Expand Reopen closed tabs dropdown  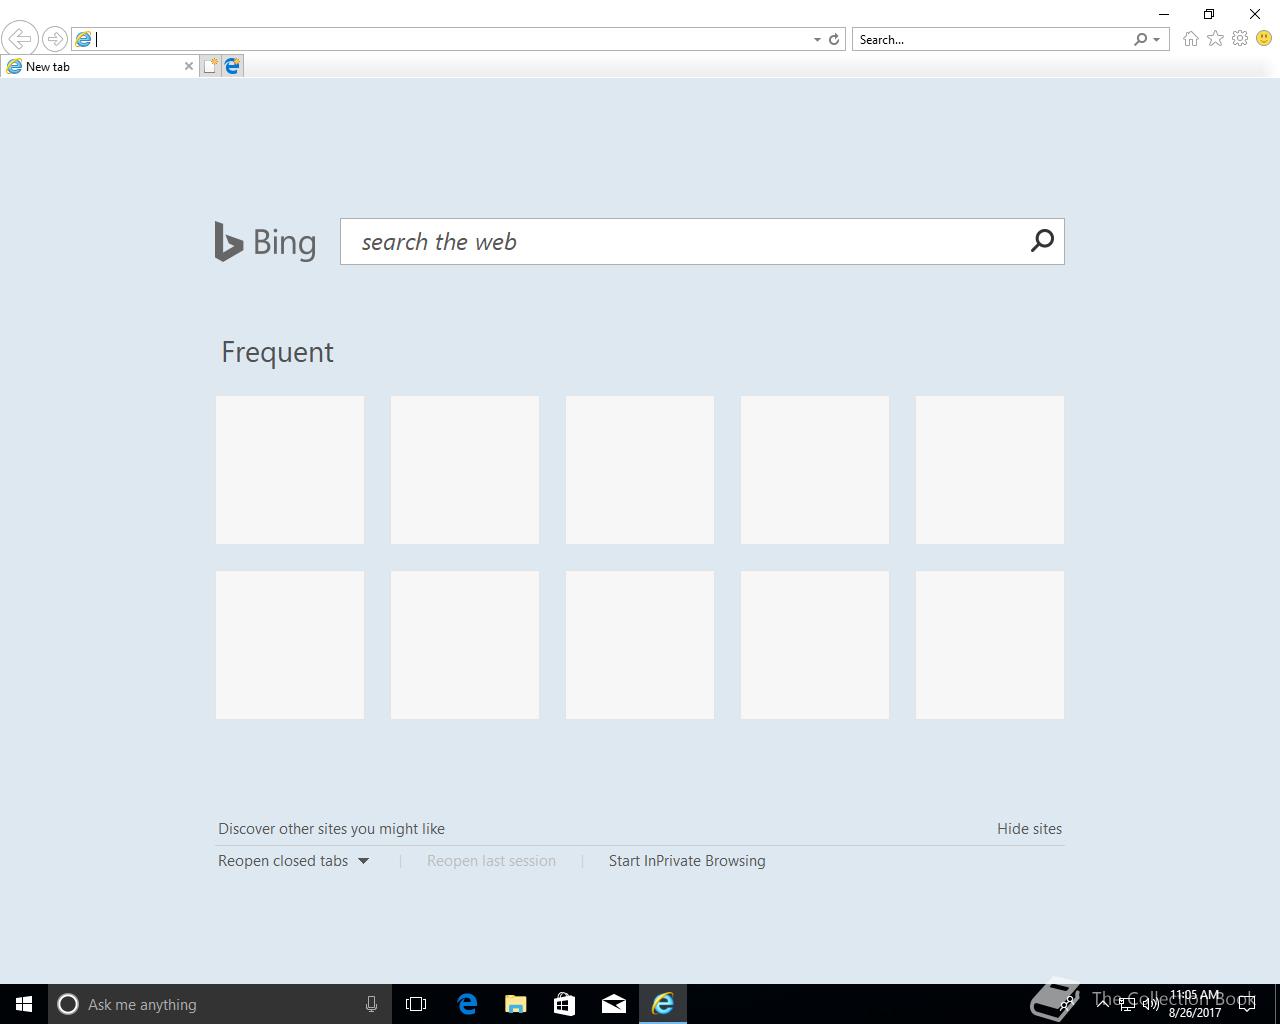(x=294, y=861)
